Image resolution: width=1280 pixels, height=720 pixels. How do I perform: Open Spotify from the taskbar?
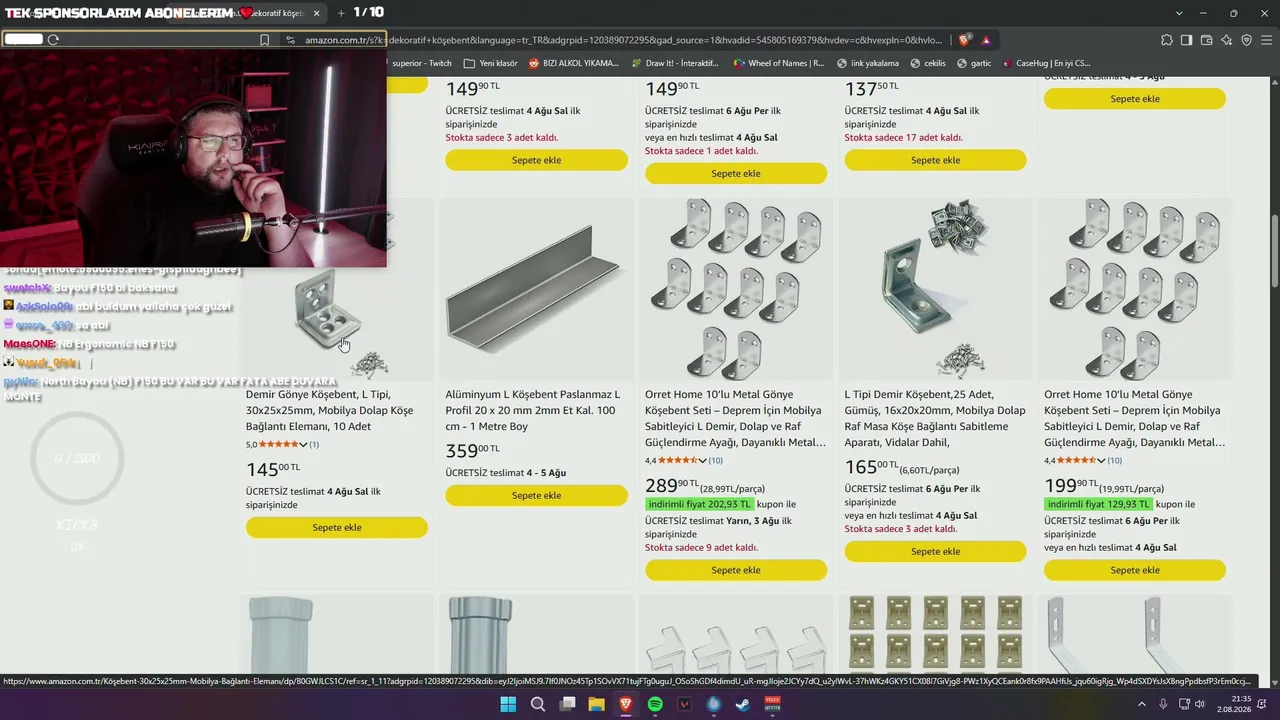coord(655,704)
